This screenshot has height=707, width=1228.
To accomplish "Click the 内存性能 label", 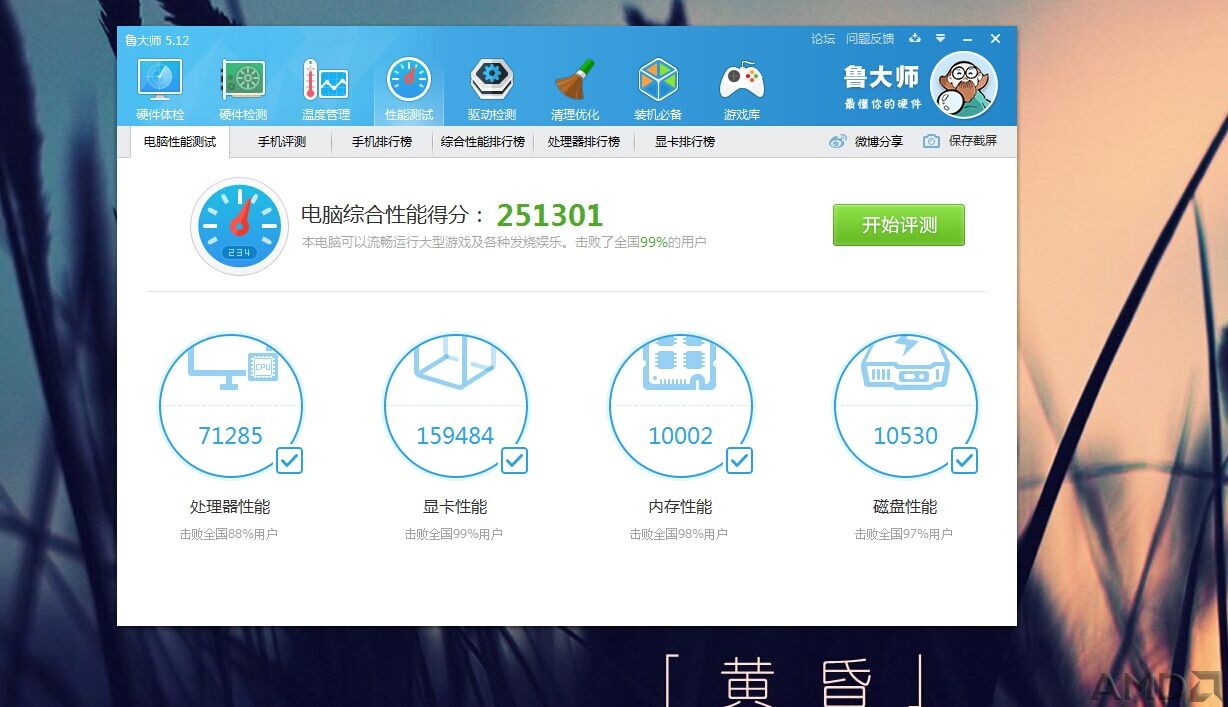I will (x=680, y=507).
